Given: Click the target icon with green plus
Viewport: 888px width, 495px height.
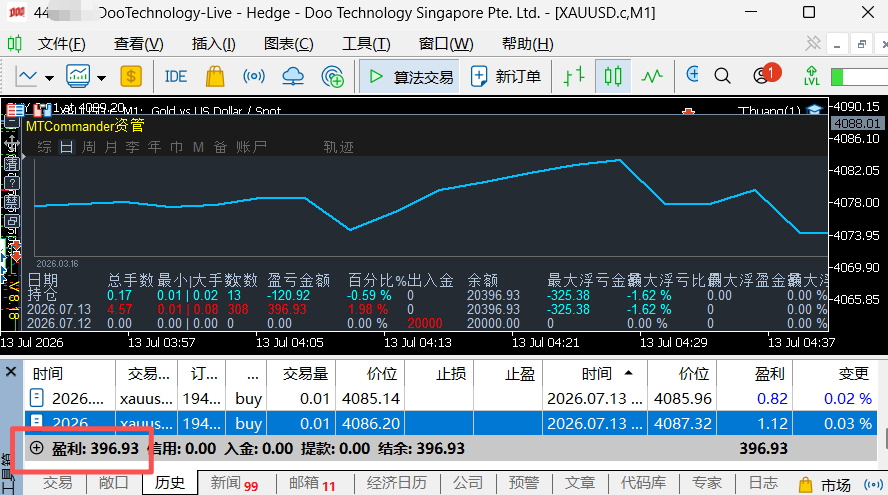Looking at the screenshot, I should point(332,76).
